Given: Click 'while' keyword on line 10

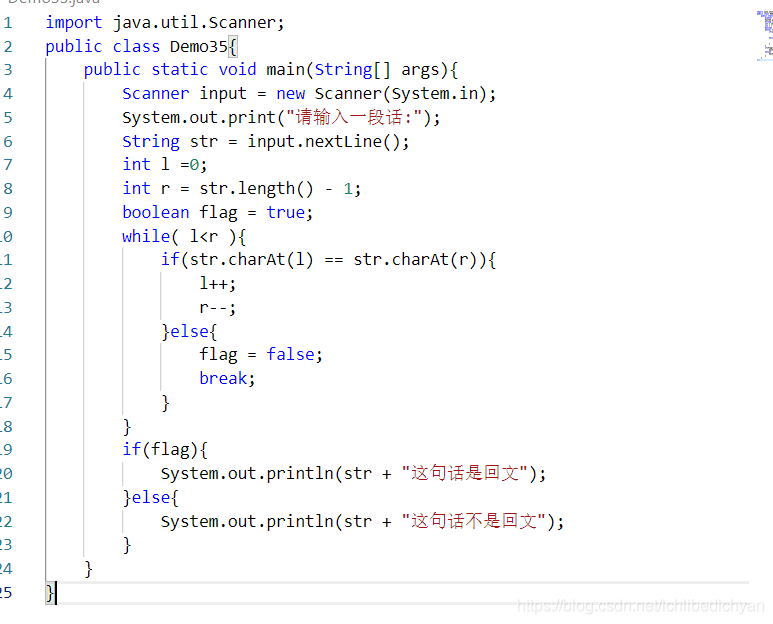Looking at the screenshot, I should (x=146, y=236).
